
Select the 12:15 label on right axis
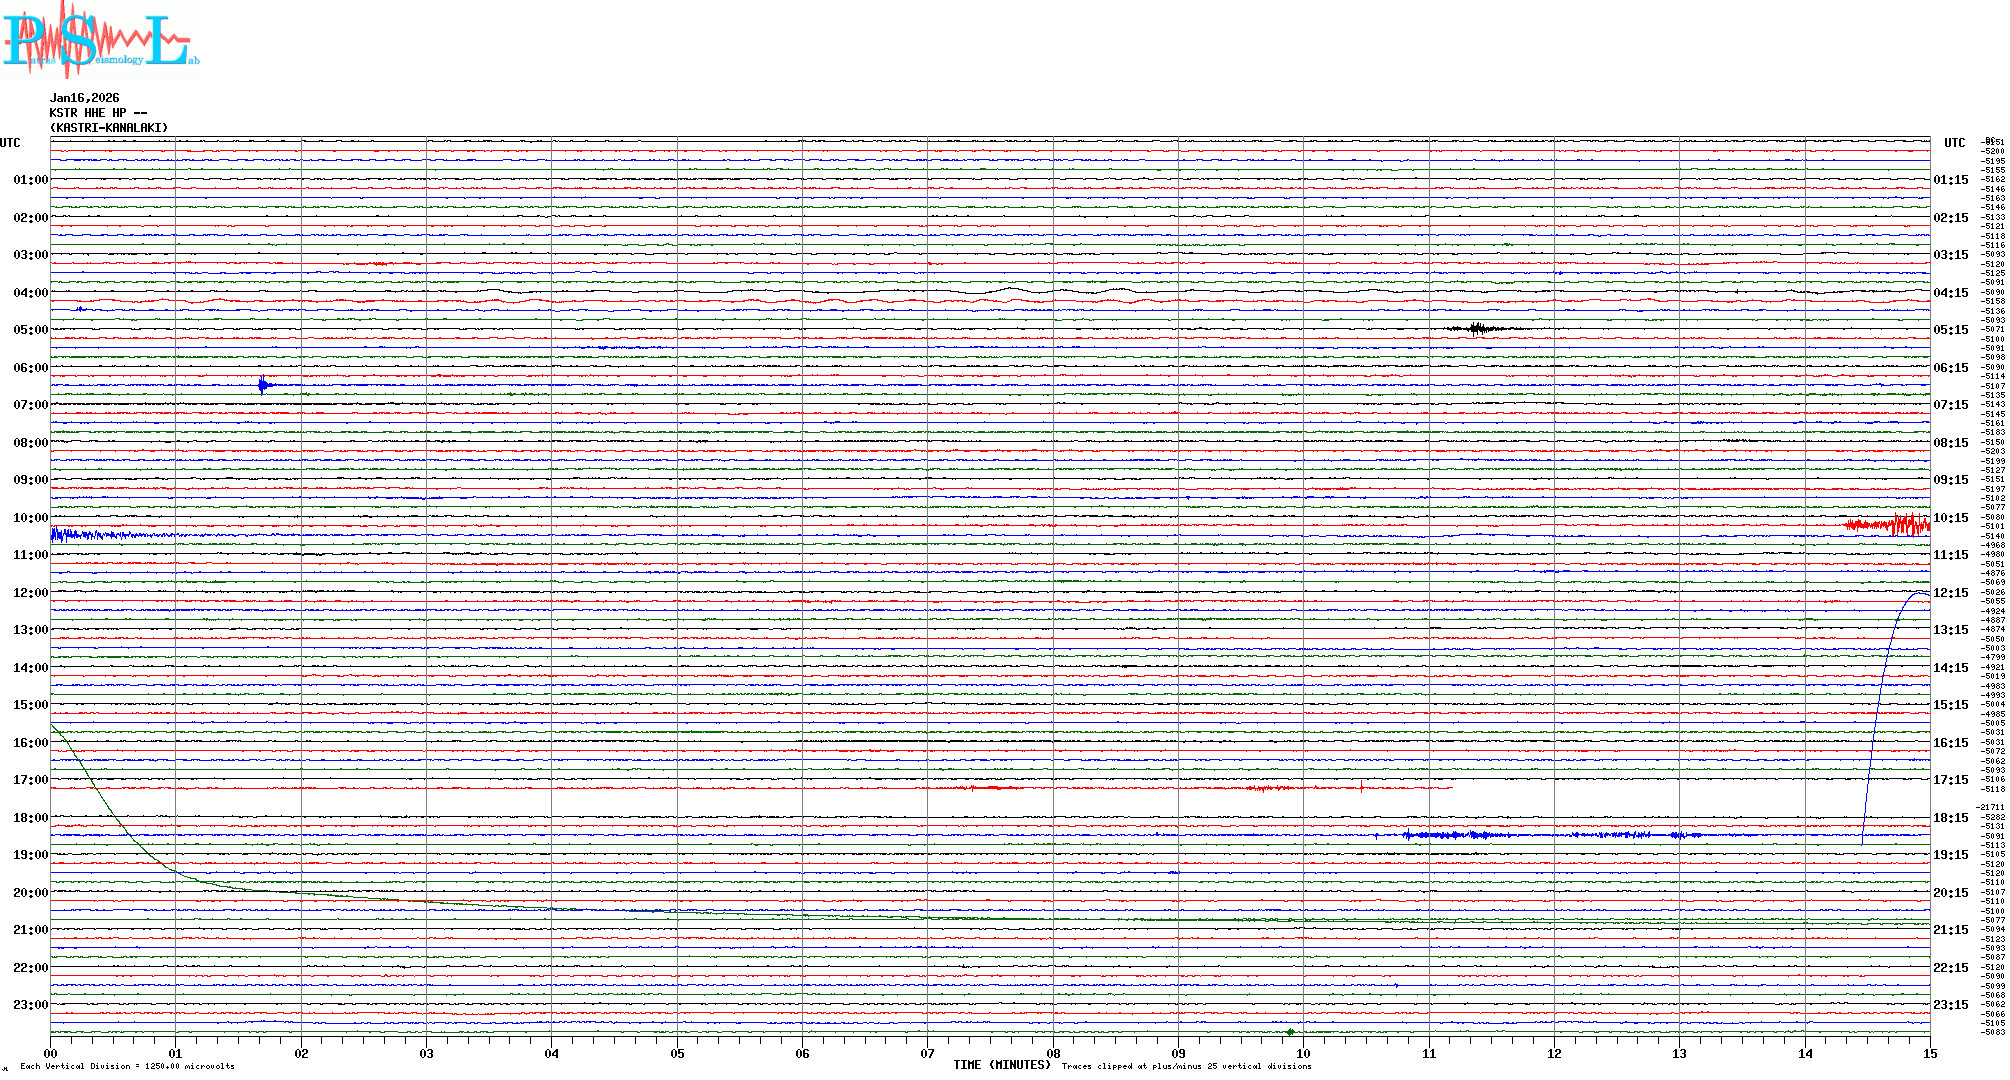point(1950,593)
